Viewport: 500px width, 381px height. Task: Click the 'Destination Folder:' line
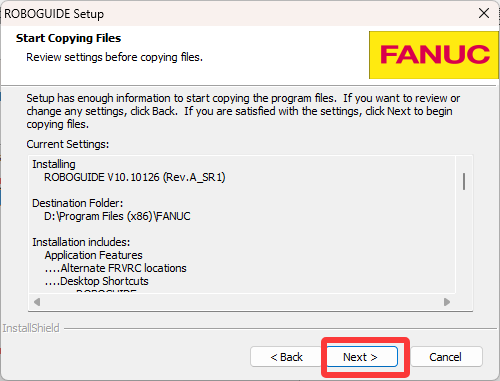click(78, 203)
